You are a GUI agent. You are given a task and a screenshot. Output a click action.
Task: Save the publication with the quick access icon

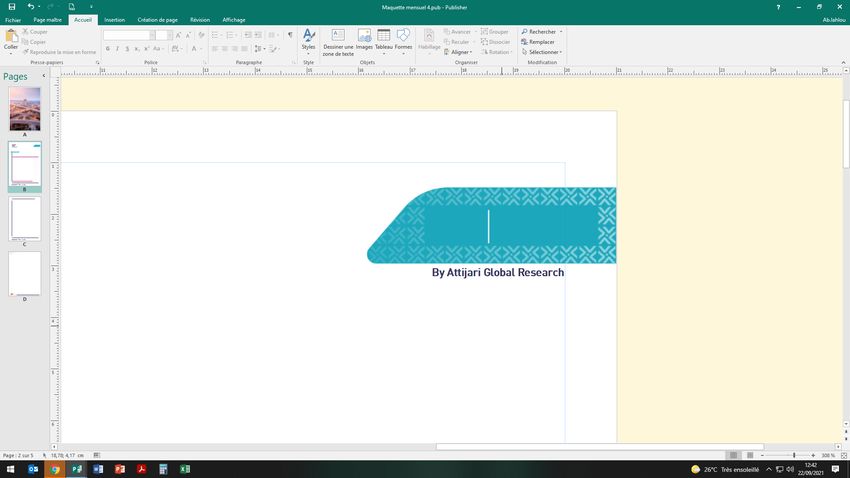[x=11, y=7]
